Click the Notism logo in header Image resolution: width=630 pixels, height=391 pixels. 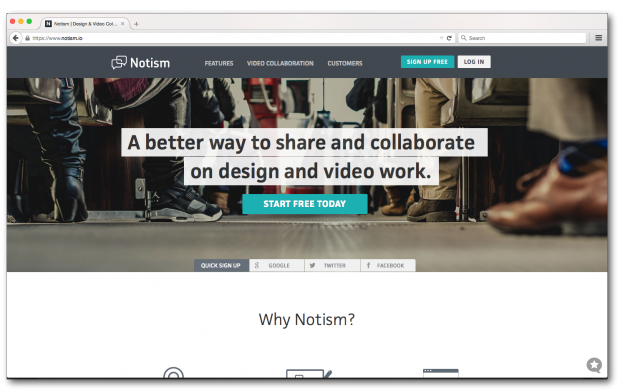tap(141, 63)
